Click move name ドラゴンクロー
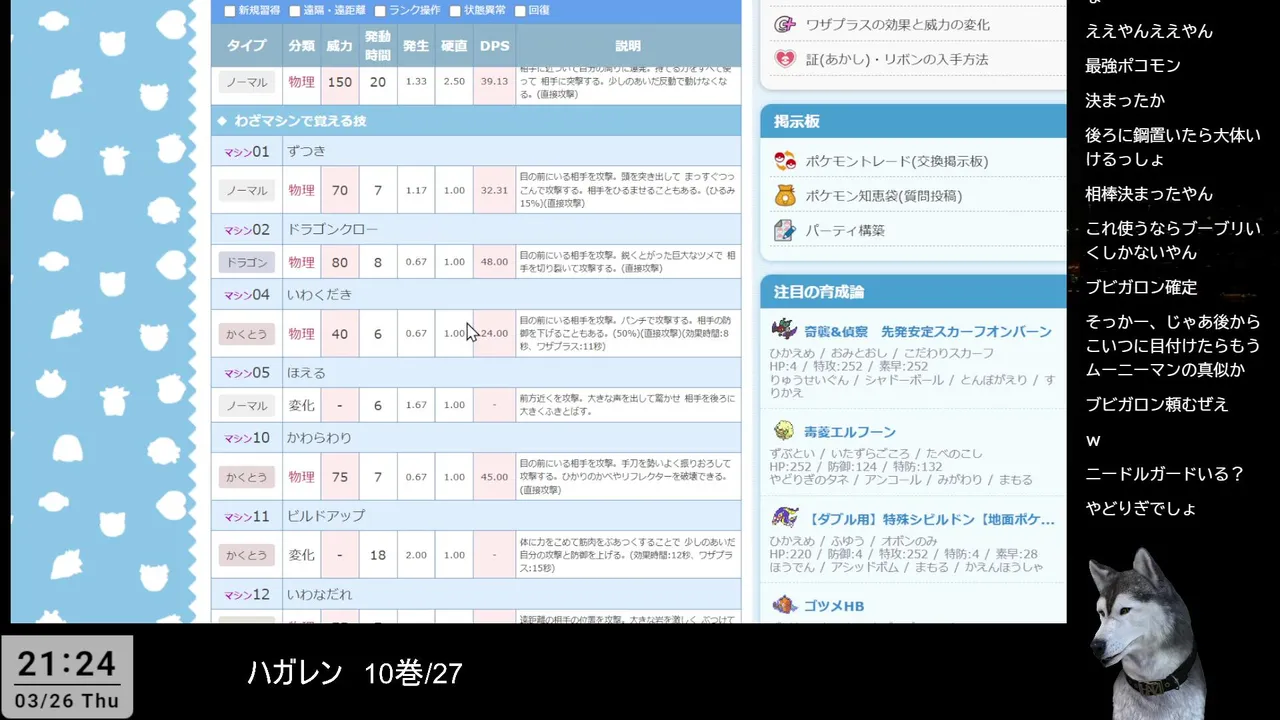Screen dimensions: 1280x720 click(332, 229)
